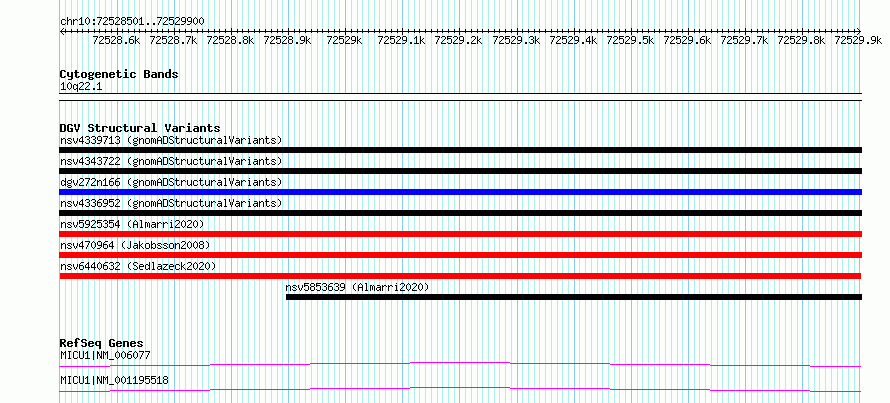Click the 72529k ruler tick label
The width and height of the screenshot is (890, 403).
point(345,40)
